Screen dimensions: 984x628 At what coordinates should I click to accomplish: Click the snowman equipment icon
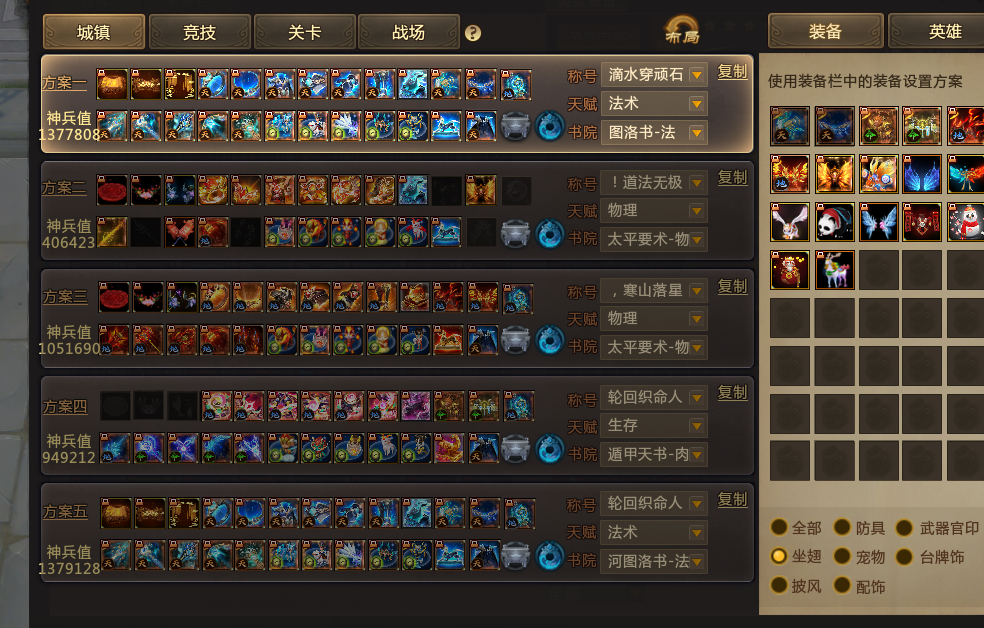pyautogui.click(x=966, y=222)
